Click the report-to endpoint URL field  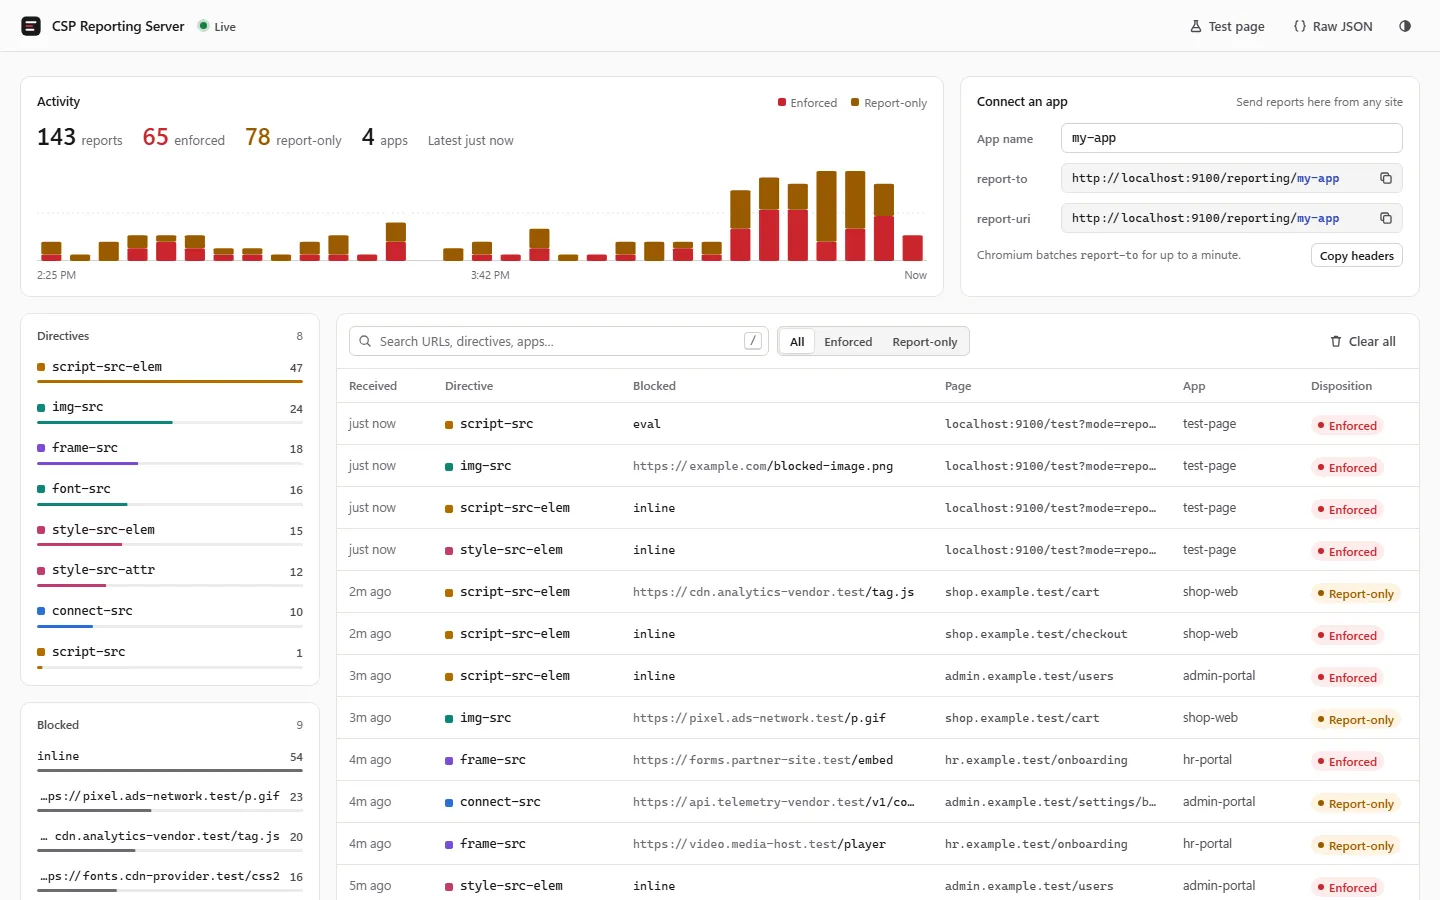1231,178
